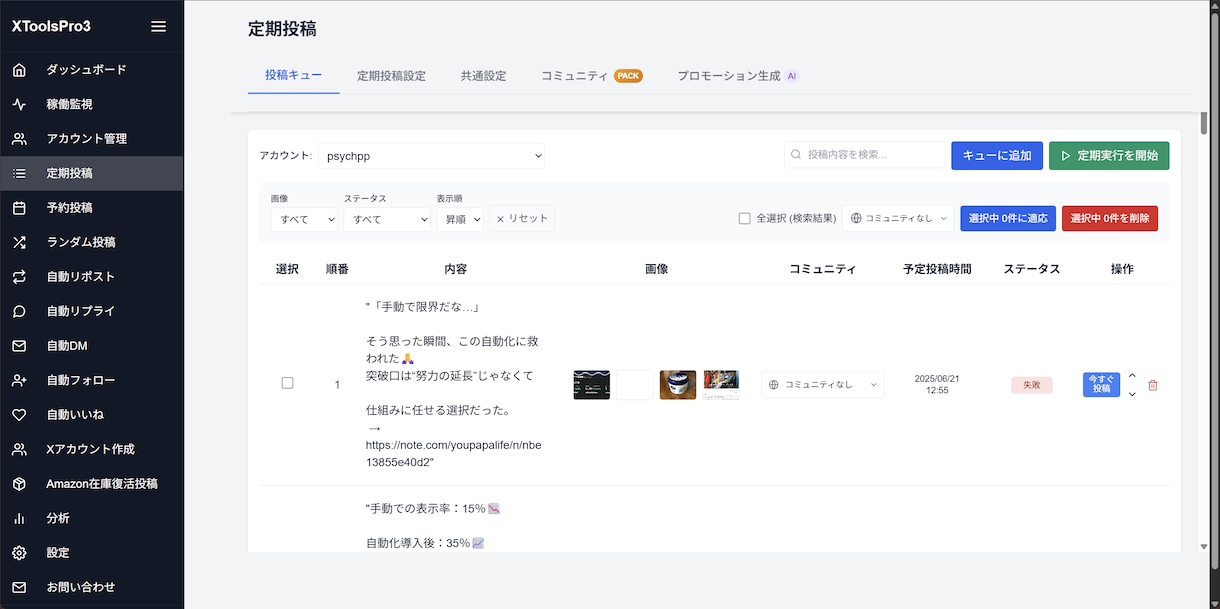The height and width of the screenshot is (609, 1220).
Task: Click the 定期投稿 page heading
Action: (x=282, y=29)
